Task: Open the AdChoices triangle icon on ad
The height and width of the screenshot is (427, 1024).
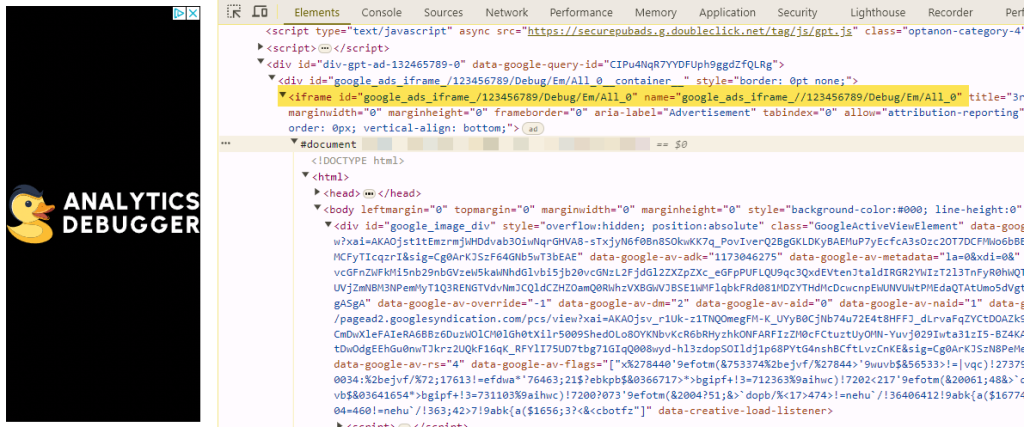Action: 180,13
